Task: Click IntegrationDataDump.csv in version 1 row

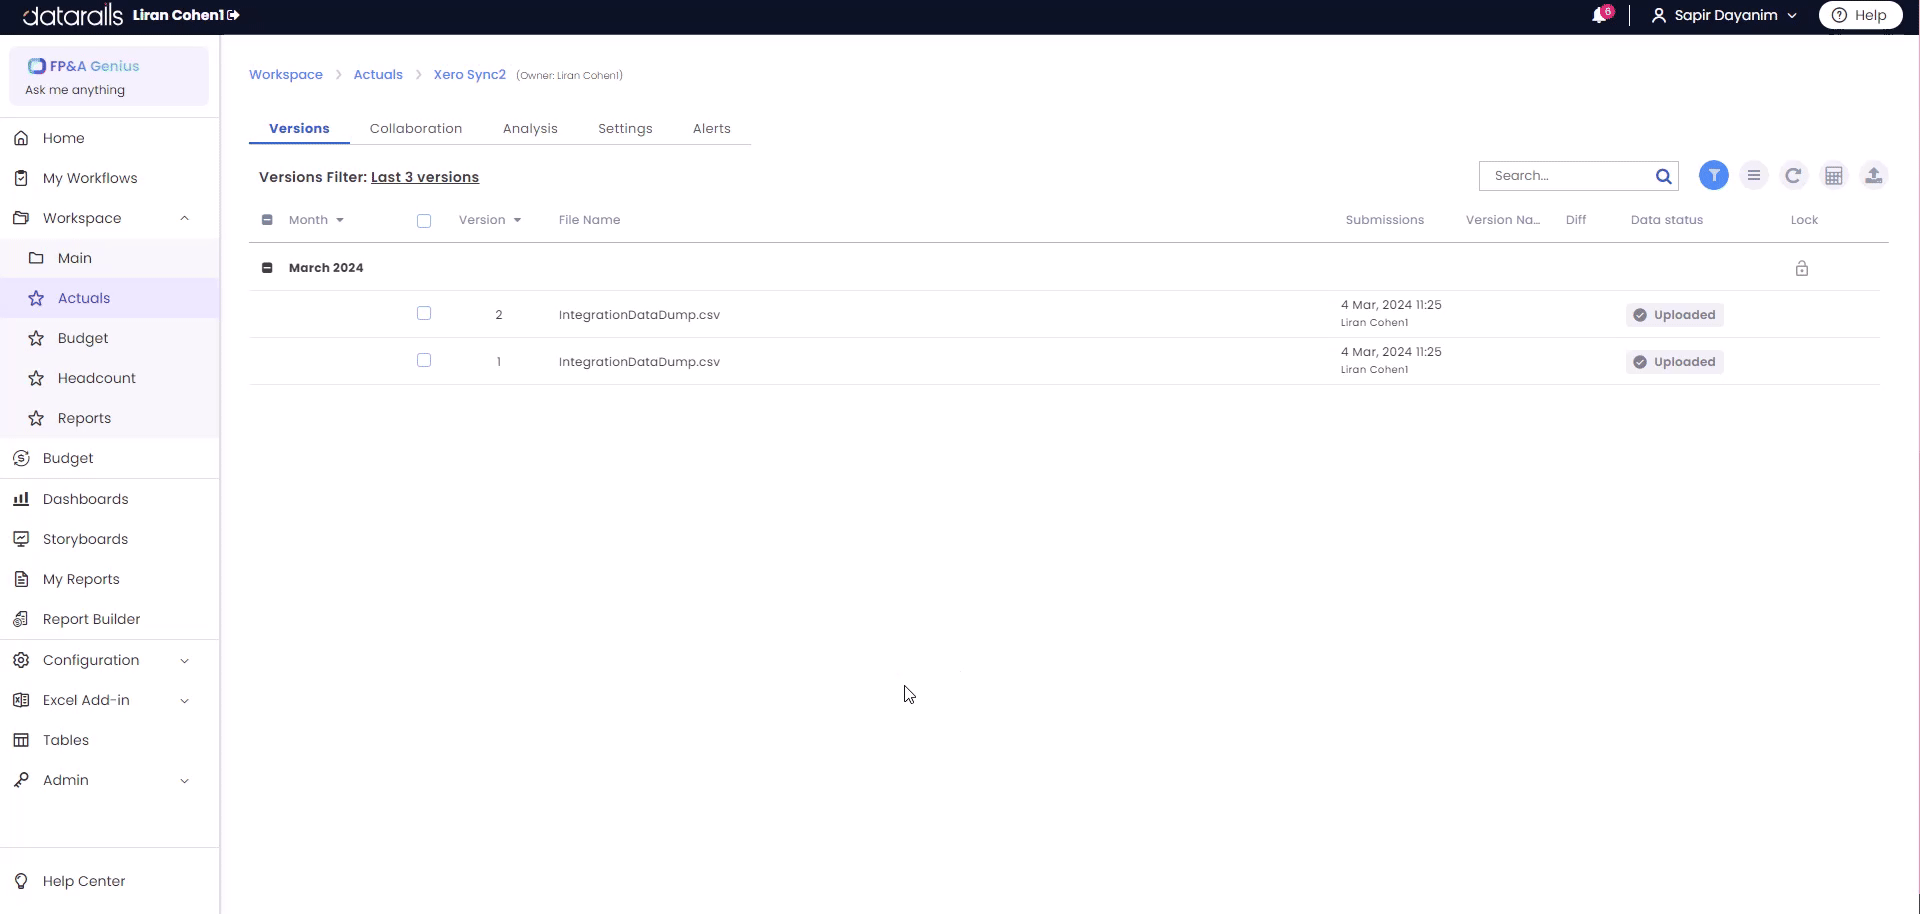Action: 639,362
